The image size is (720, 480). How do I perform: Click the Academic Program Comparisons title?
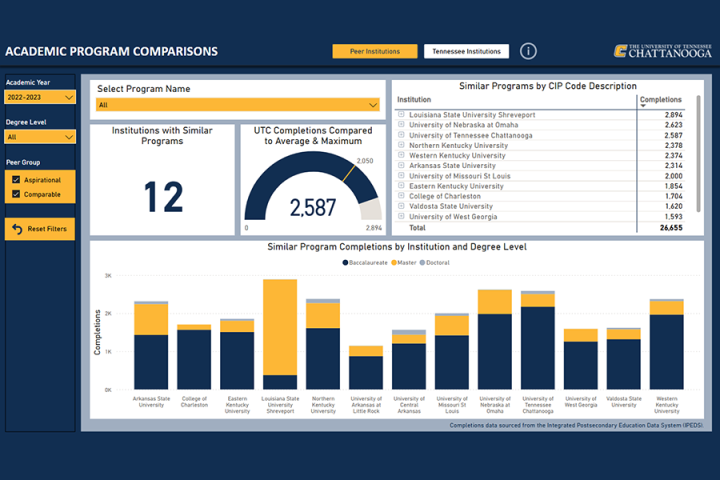coord(112,51)
